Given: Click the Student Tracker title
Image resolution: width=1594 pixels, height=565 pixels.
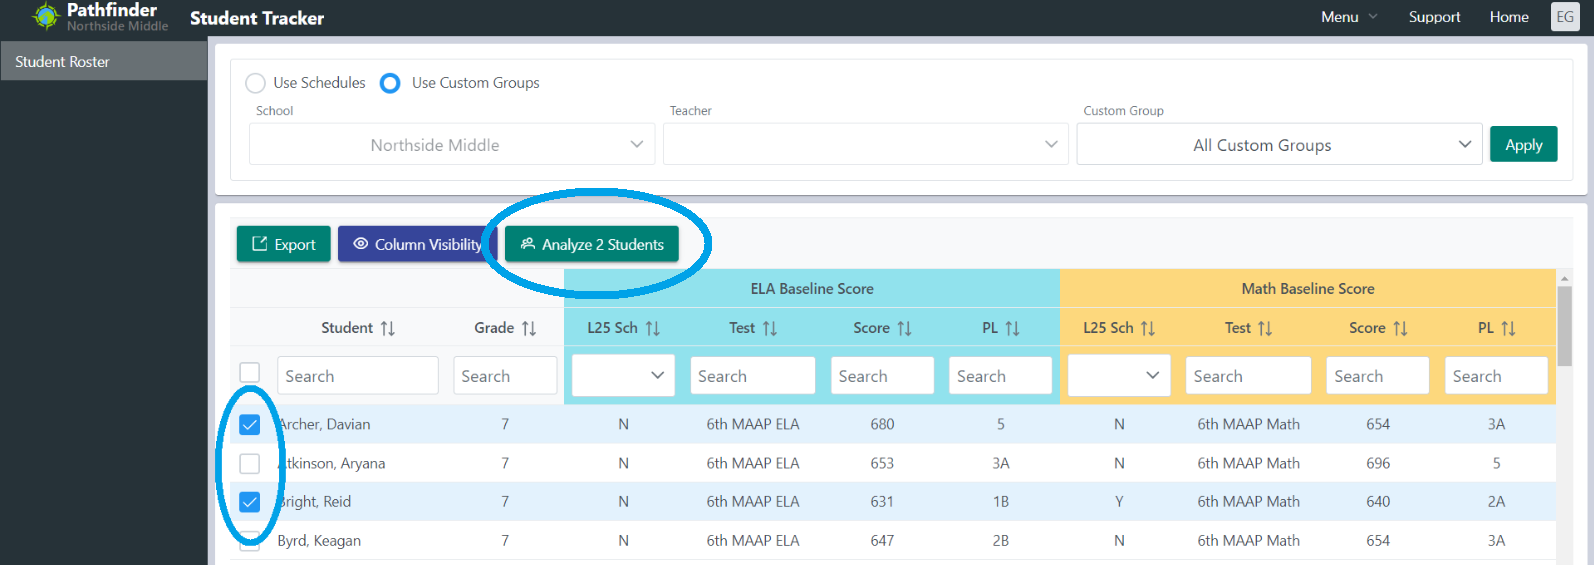Looking at the screenshot, I should pyautogui.click(x=257, y=18).
